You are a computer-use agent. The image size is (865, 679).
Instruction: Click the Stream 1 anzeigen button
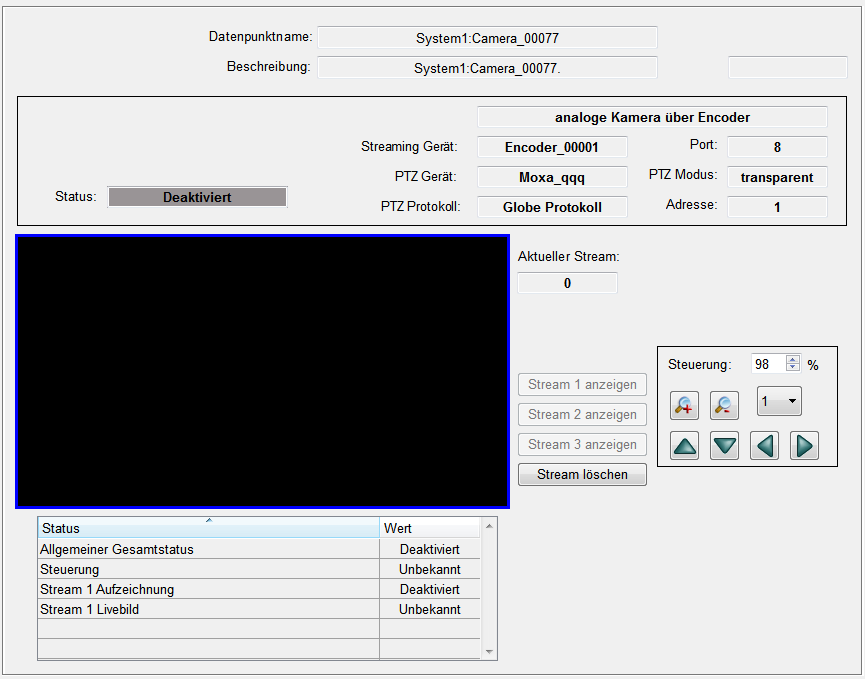click(582, 385)
